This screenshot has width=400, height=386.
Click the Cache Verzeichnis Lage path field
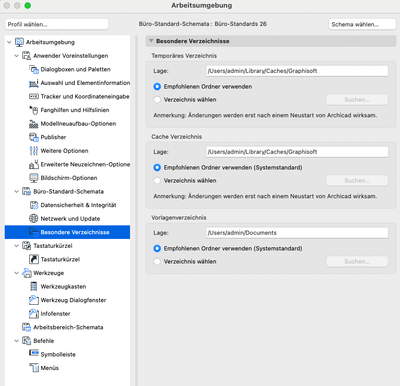(297, 152)
